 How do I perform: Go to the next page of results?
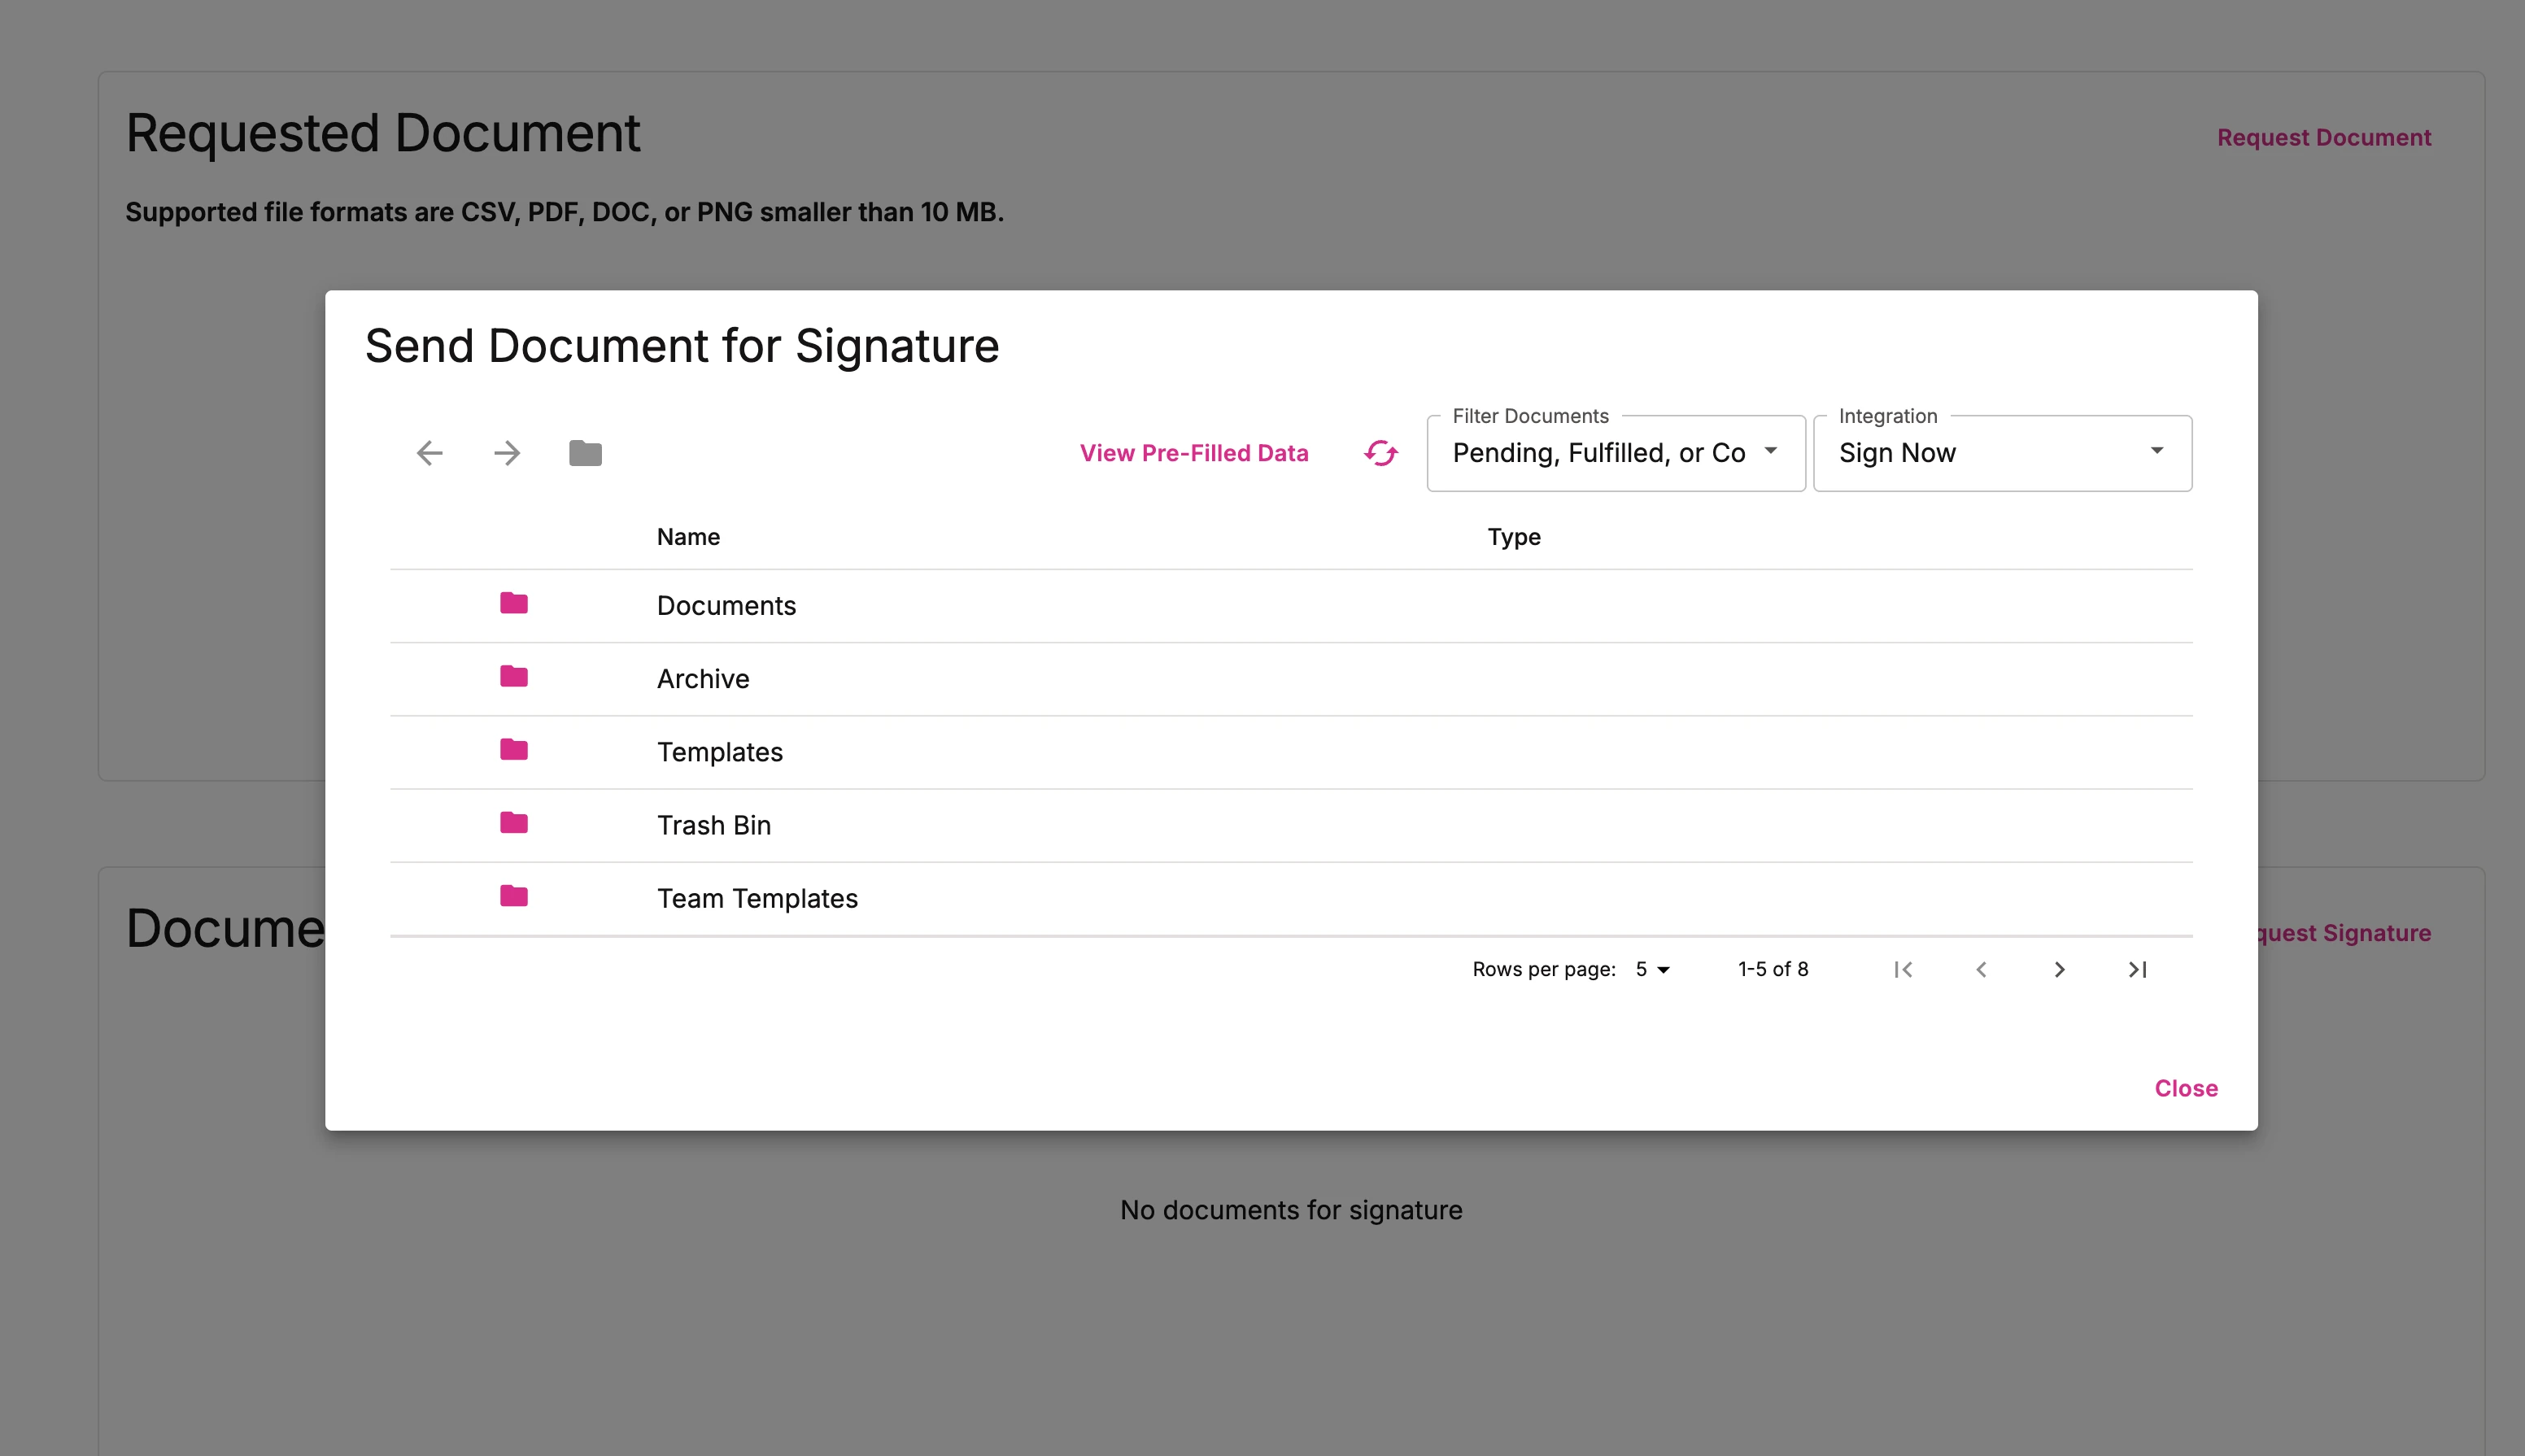2059,969
